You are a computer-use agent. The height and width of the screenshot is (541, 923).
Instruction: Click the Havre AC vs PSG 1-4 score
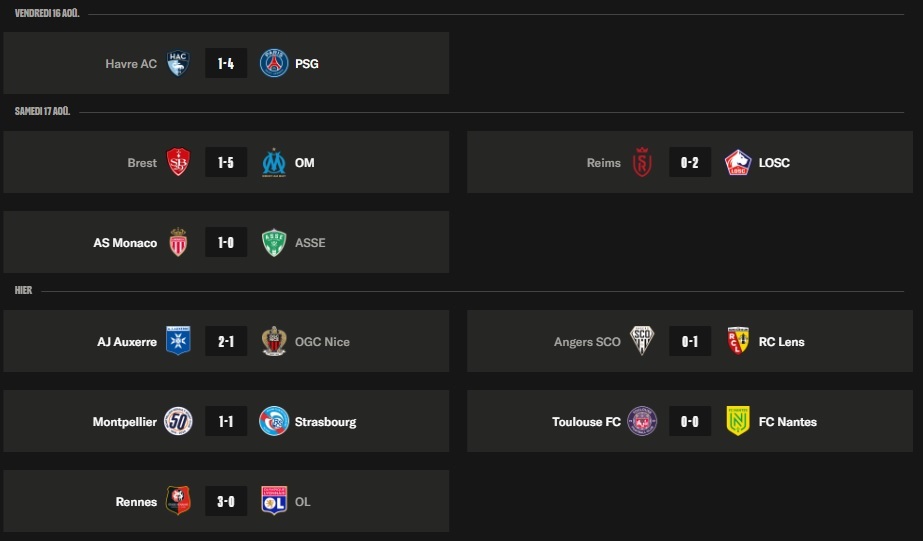point(226,64)
